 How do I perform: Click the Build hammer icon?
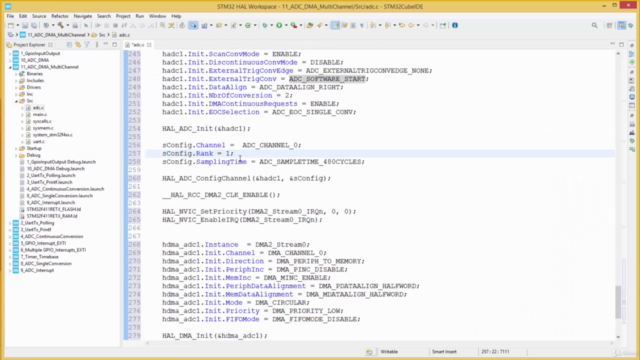(x=61, y=25)
